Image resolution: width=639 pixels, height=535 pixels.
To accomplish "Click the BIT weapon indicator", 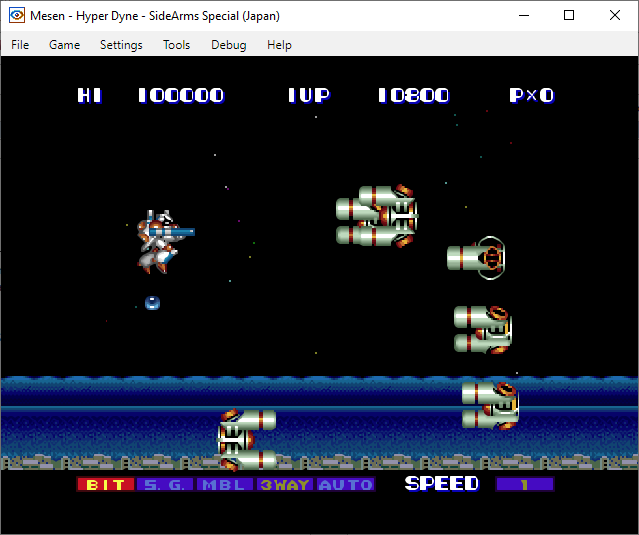I will [106, 484].
